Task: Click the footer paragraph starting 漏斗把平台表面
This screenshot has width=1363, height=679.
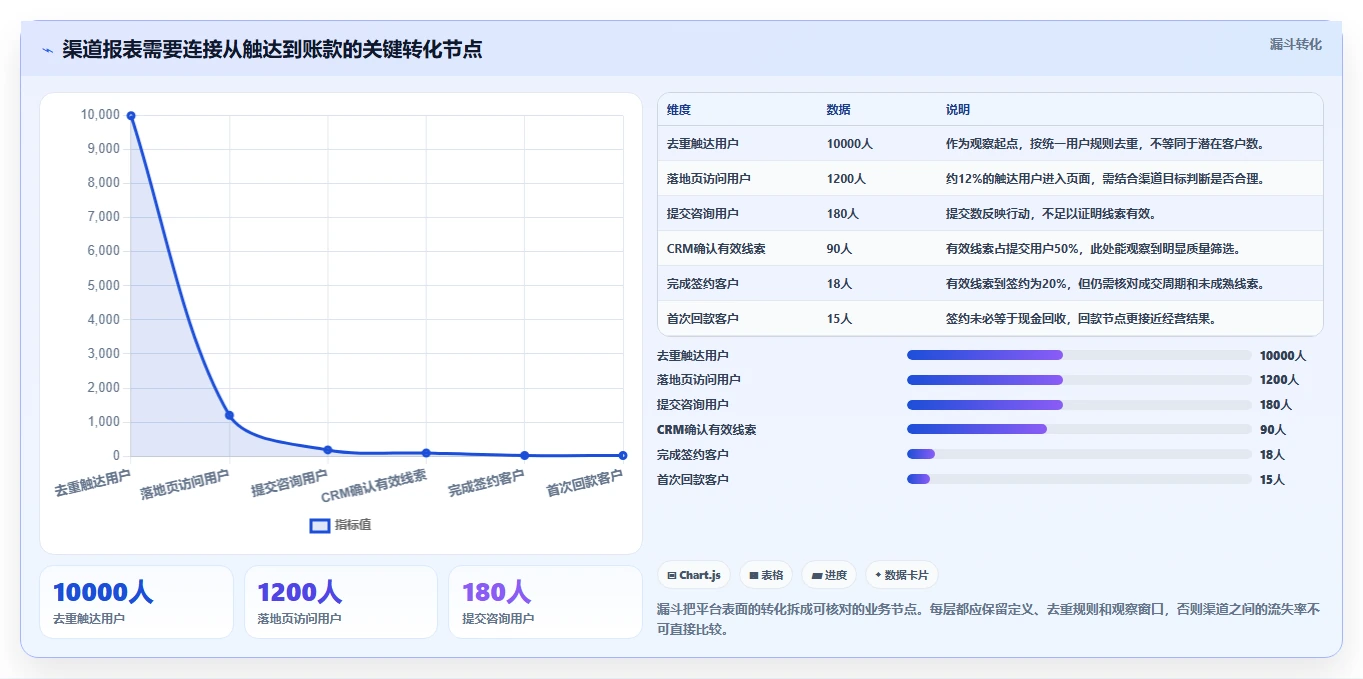Action: (988, 619)
